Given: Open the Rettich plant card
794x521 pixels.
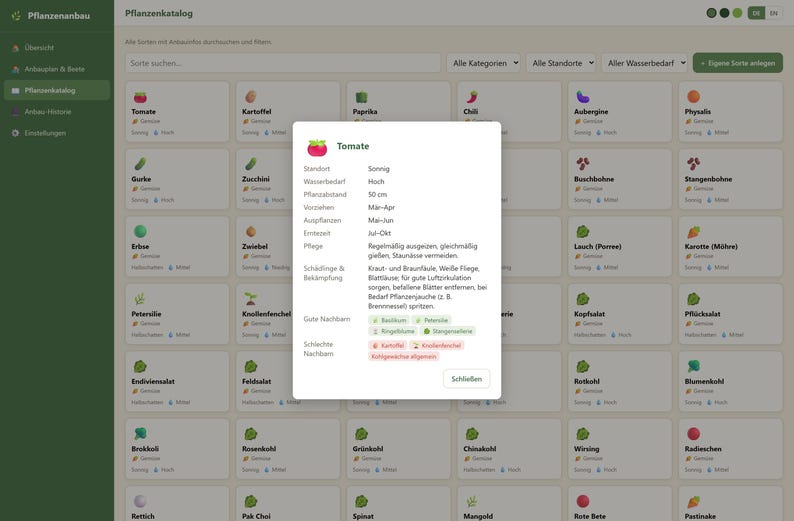Looking at the screenshot, I should point(177,504).
